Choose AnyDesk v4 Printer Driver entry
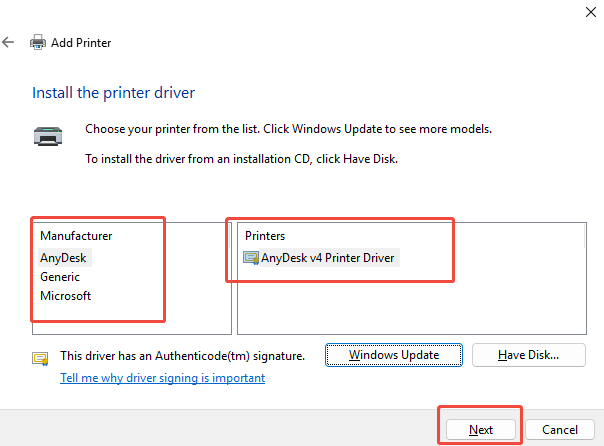 [x=327, y=258]
